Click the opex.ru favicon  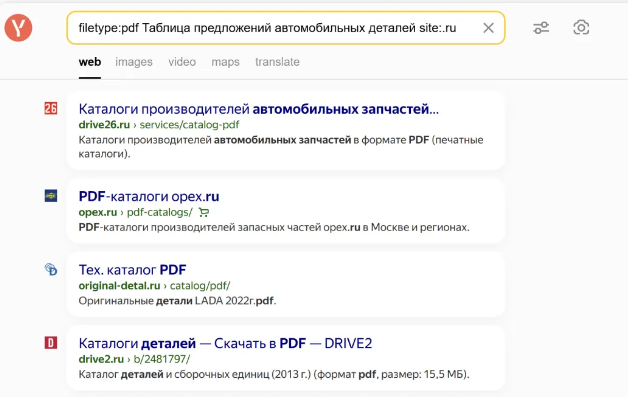tap(51, 195)
